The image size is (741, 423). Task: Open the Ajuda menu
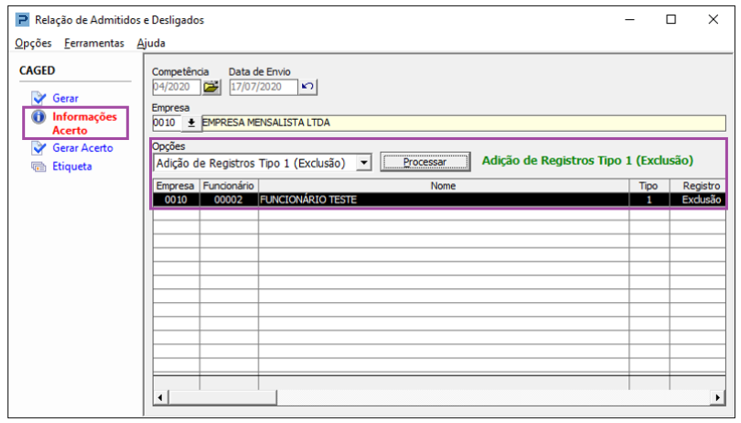click(151, 43)
